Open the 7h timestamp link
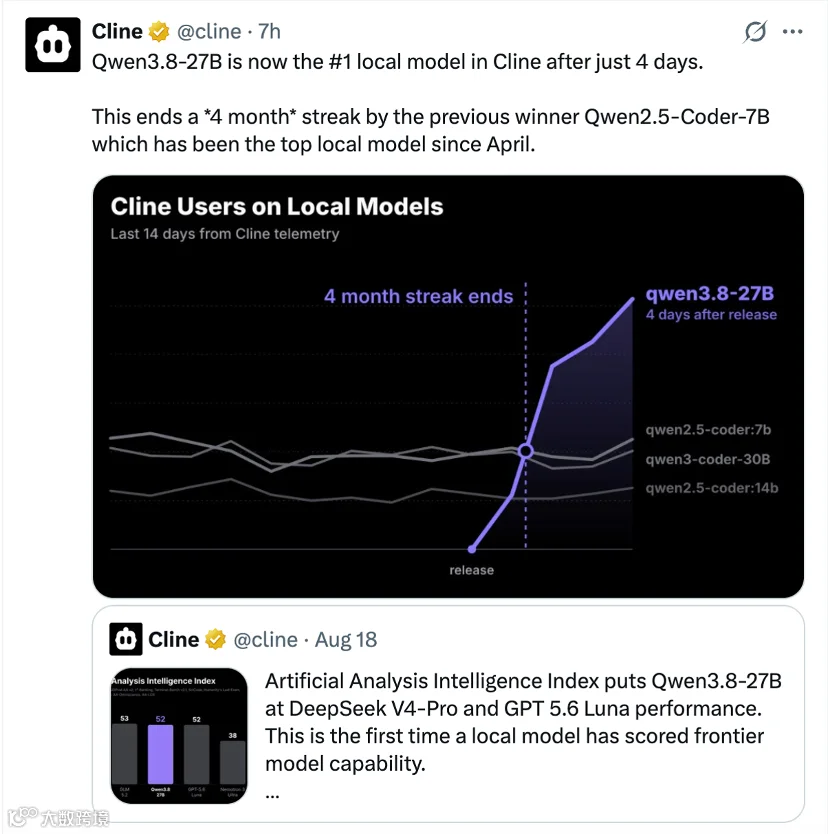This screenshot has width=828, height=834. (269, 31)
